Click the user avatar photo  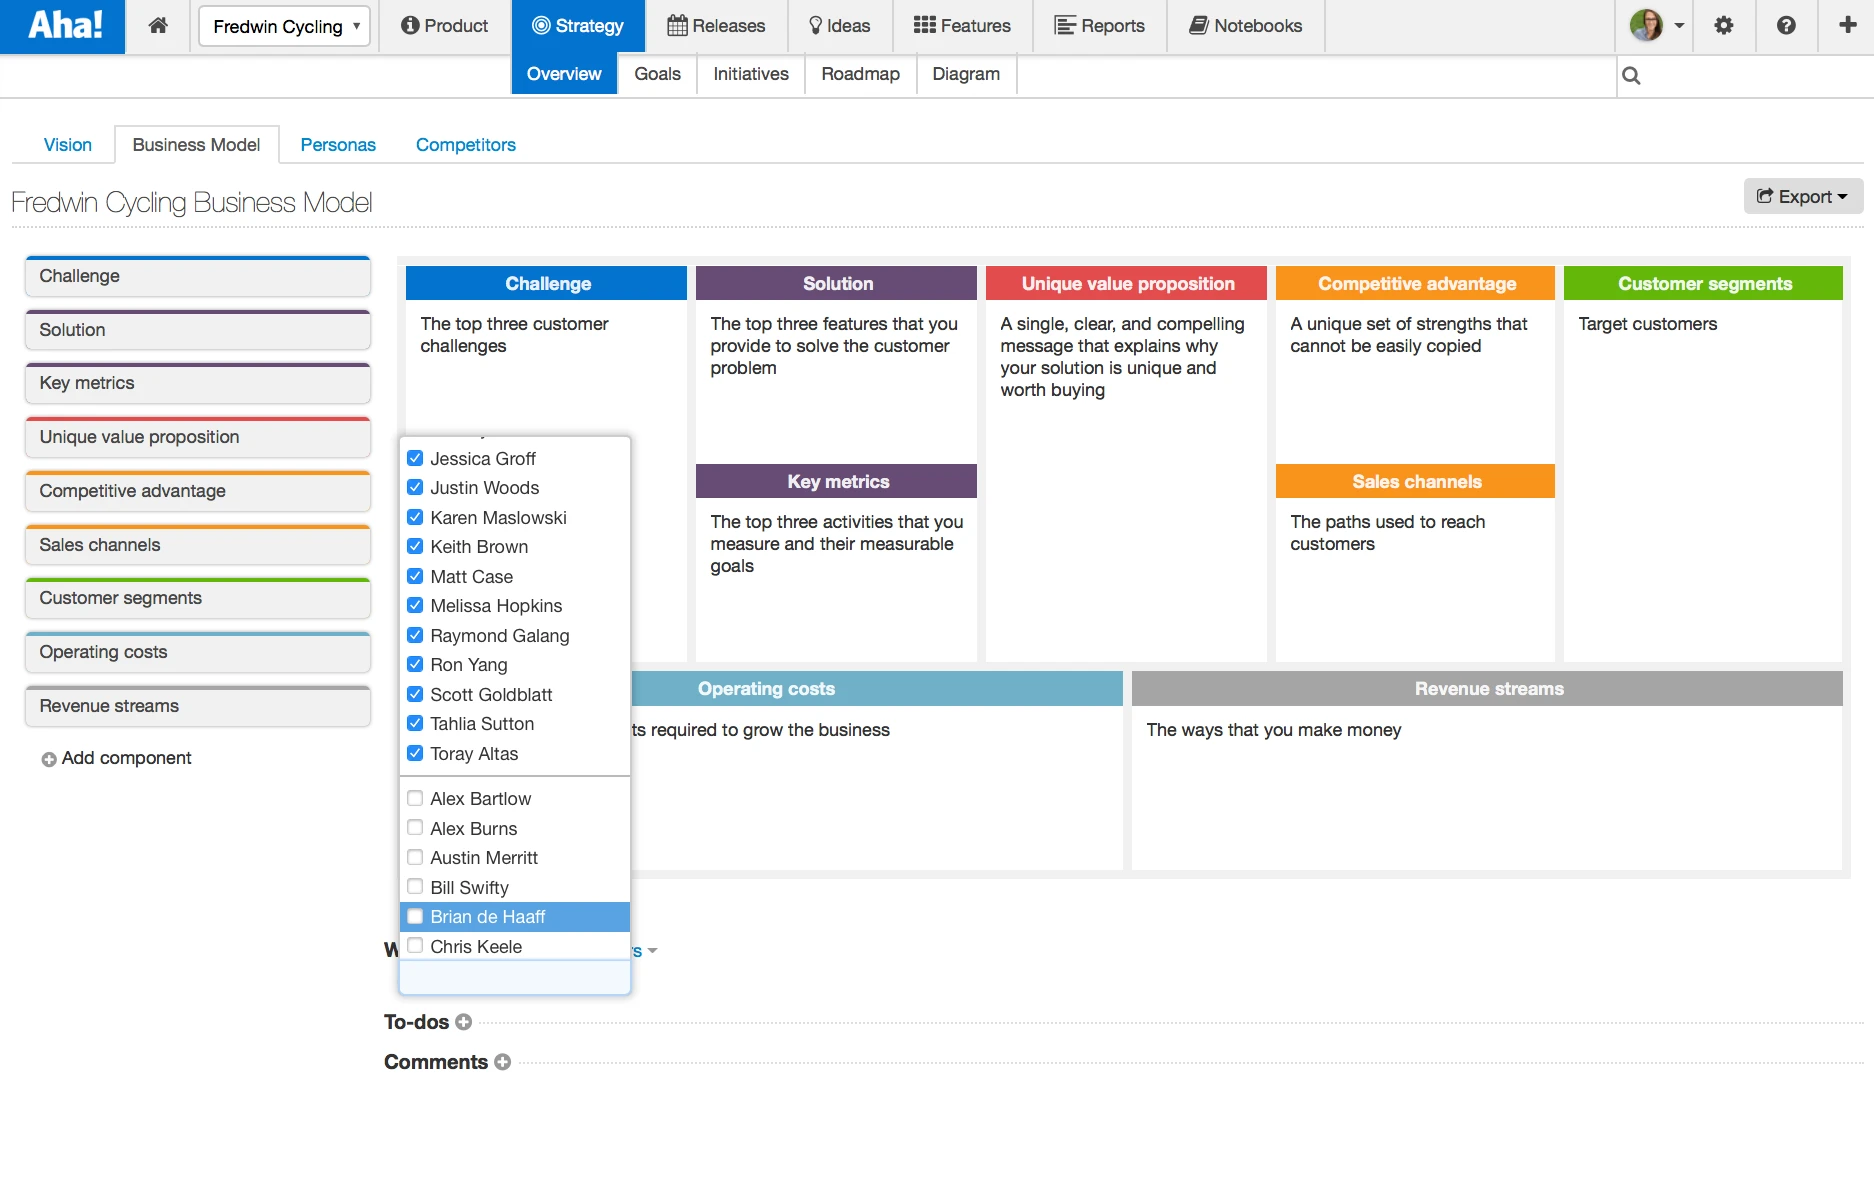(x=1646, y=25)
